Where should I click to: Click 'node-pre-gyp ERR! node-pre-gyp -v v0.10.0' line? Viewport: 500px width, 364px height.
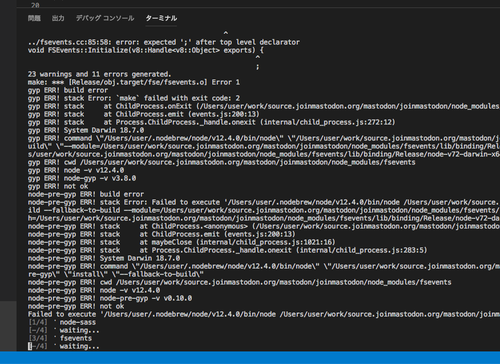click(x=110, y=298)
